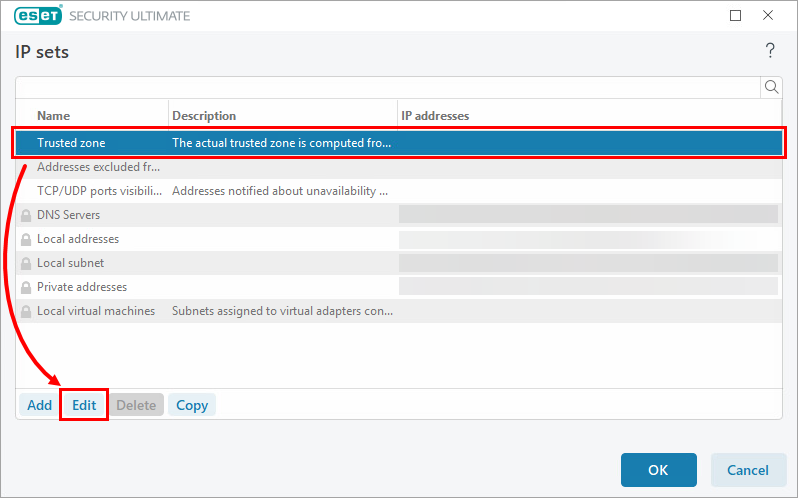
Task: Click lock icon beside Local addresses
Action: click(x=26, y=239)
